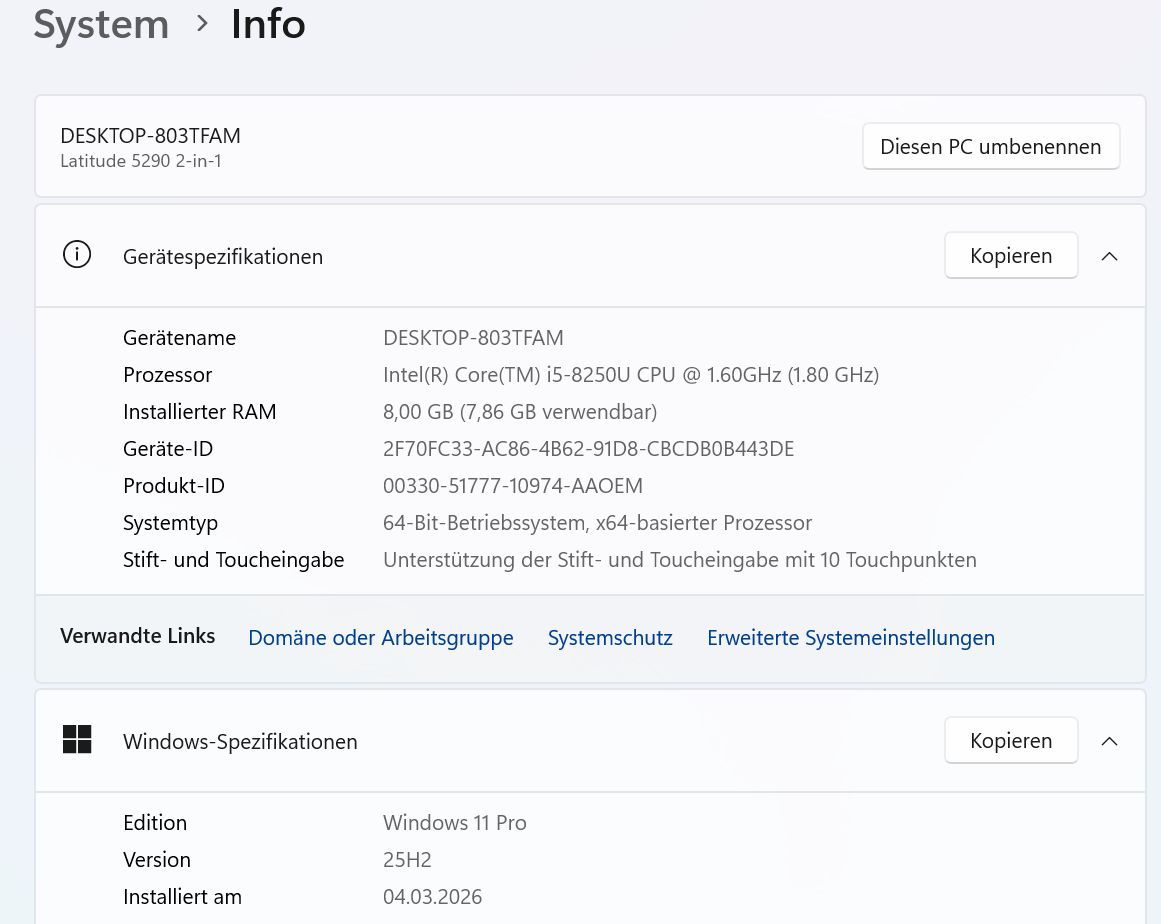Click the Geräte-ID value text
Image resolution: width=1161 pixels, height=924 pixels.
pyautogui.click(x=588, y=449)
